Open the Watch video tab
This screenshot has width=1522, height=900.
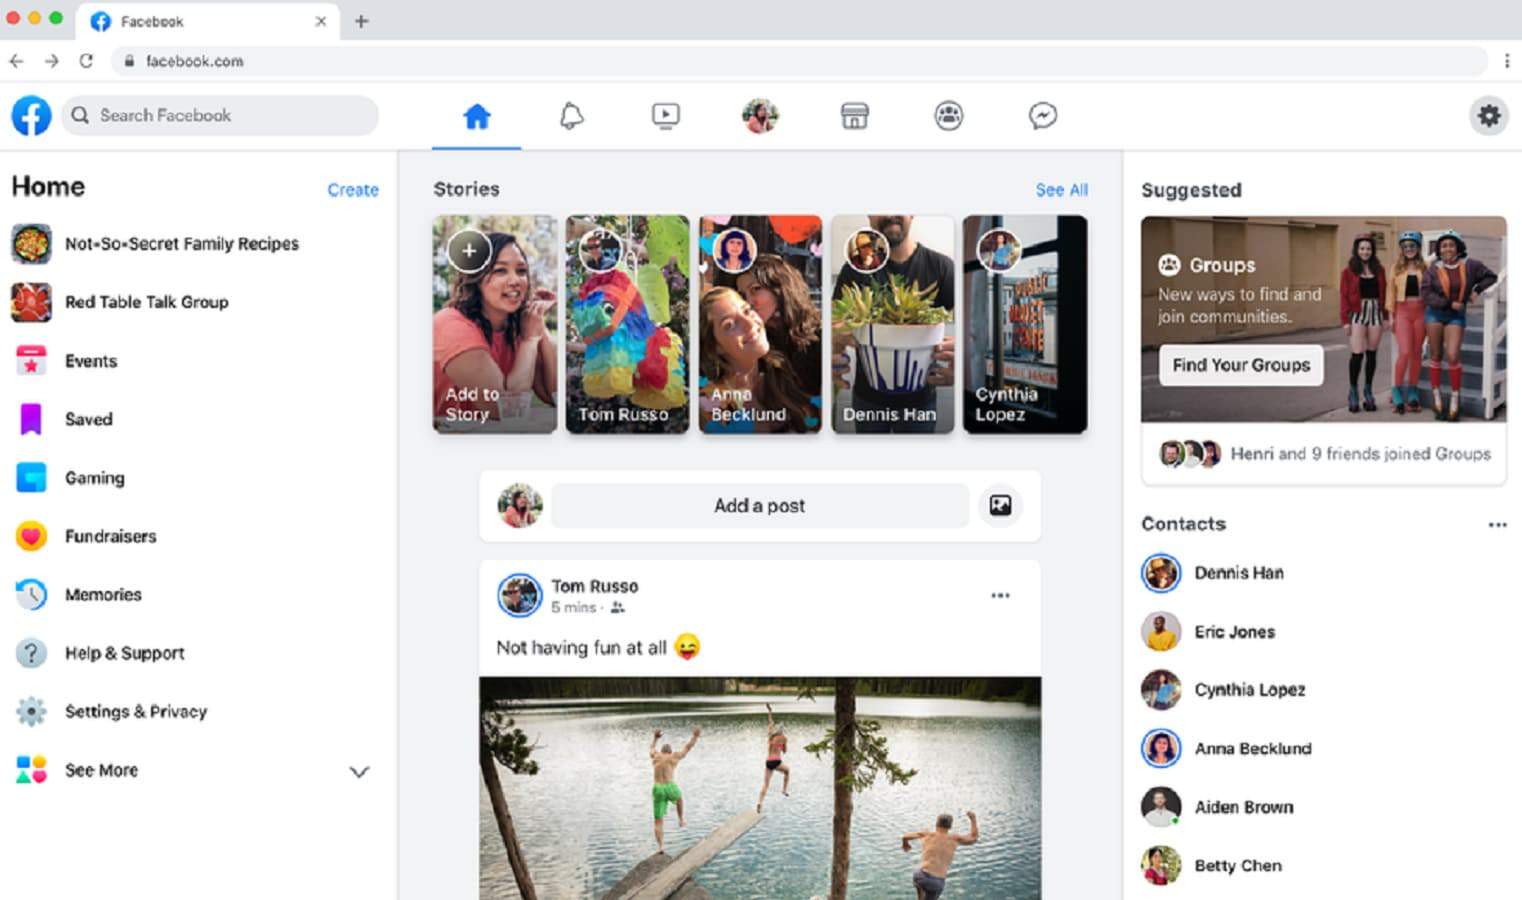click(665, 116)
